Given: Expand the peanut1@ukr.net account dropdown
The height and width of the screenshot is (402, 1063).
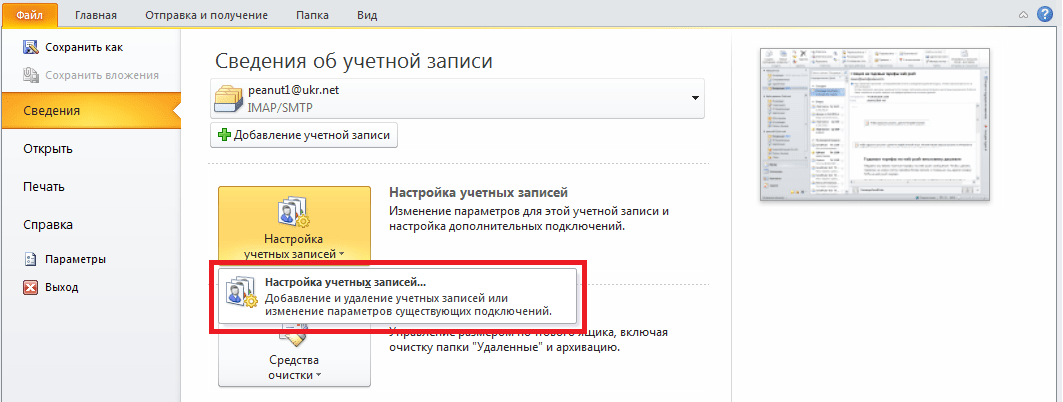Looking at the screenshot, I should (694, 99).
